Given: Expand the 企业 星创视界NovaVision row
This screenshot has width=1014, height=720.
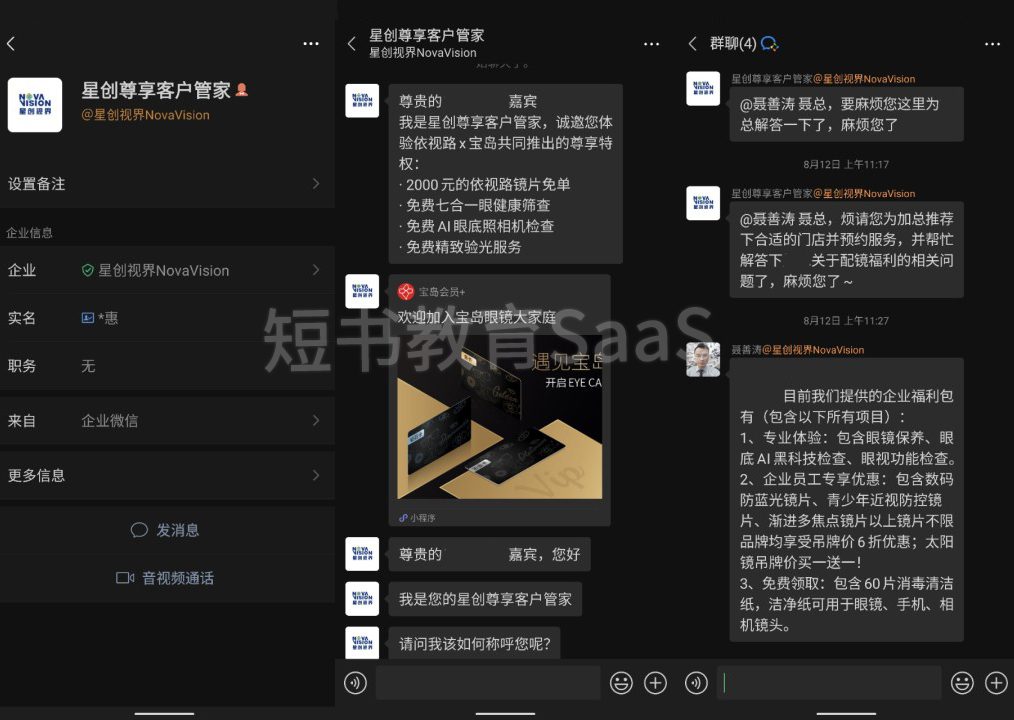Looking at the screenshot, I should point(167,270).
